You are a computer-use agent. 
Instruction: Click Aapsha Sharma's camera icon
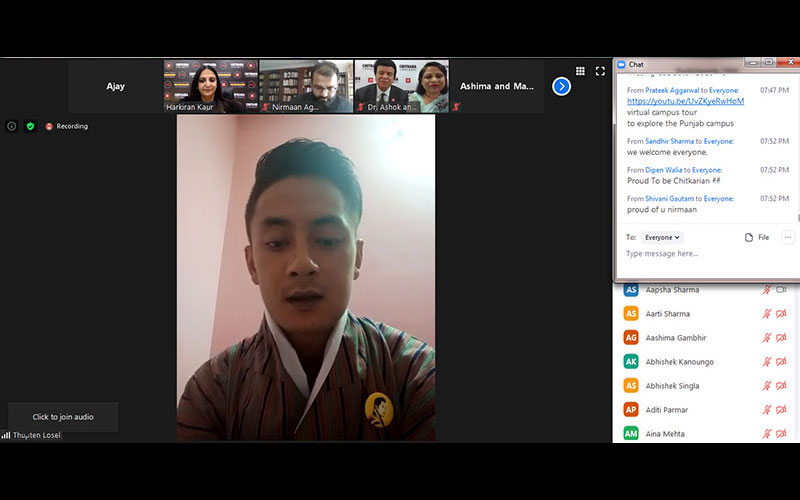(x=781, y=290)
